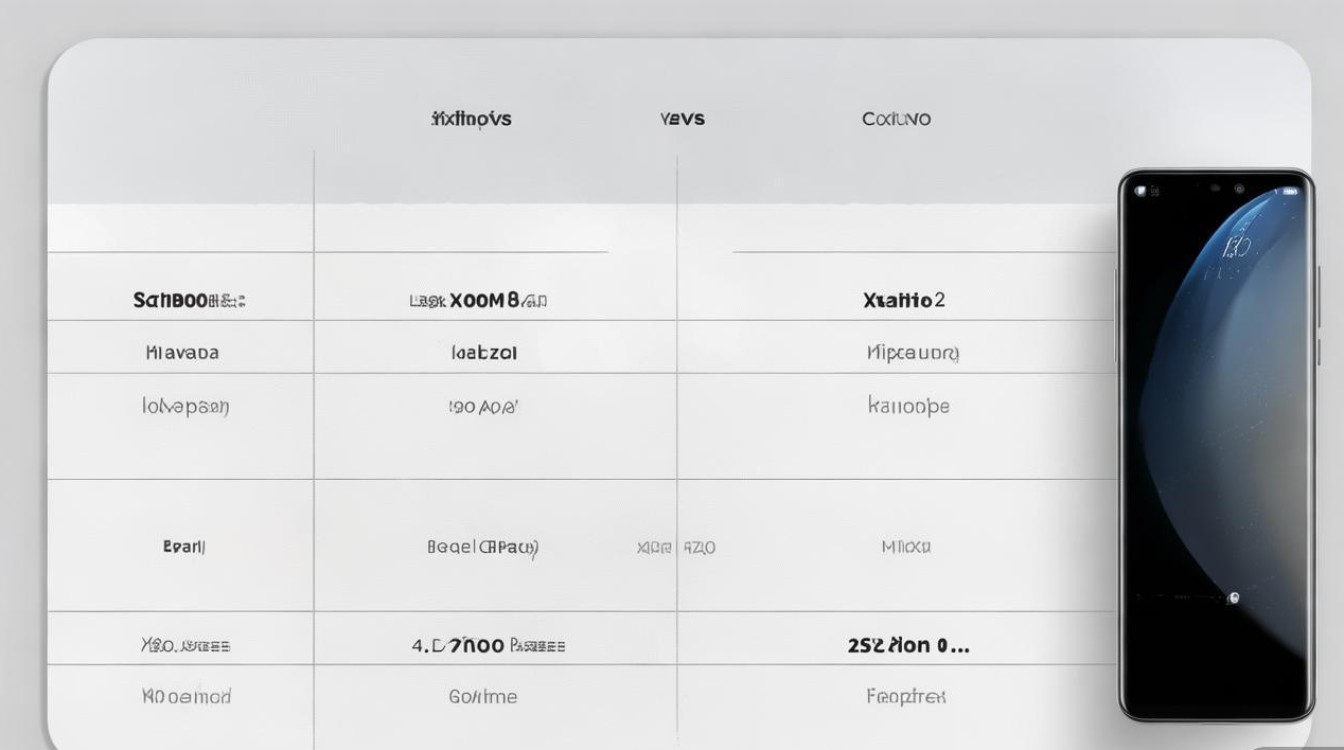Click the "Mlxxa" table cell

coord(906,547)
